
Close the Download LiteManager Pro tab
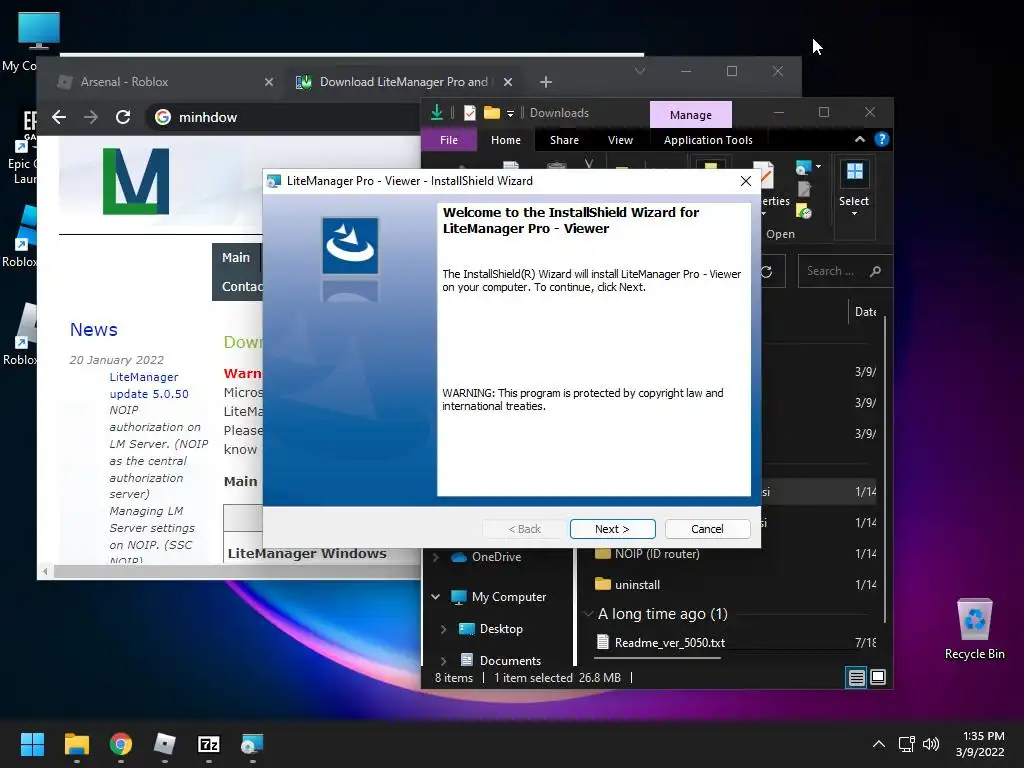508,82
